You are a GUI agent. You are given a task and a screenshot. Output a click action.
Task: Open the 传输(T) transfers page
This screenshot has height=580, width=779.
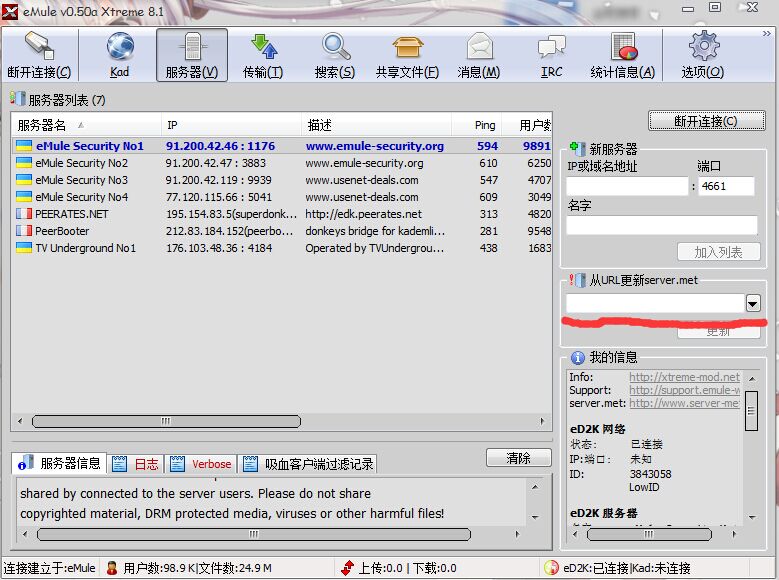point(263,55)
